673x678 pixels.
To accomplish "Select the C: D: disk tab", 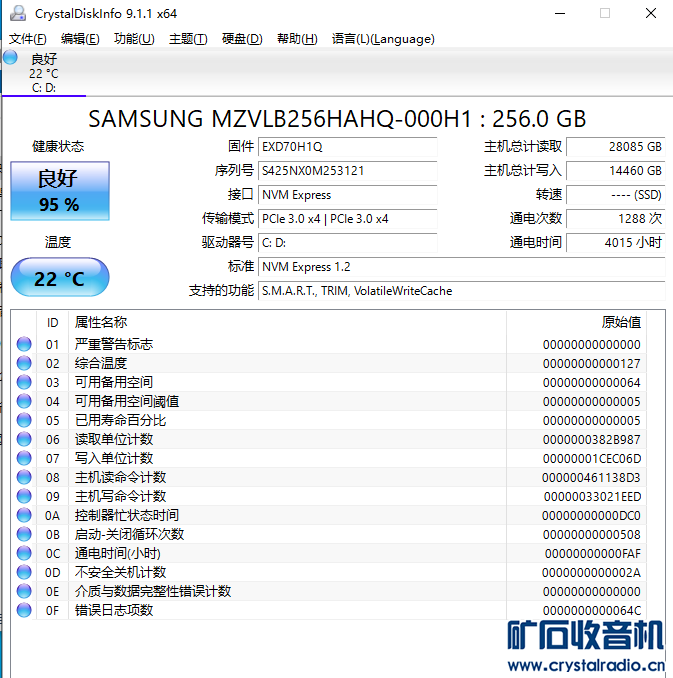I will tap(44, 72).
